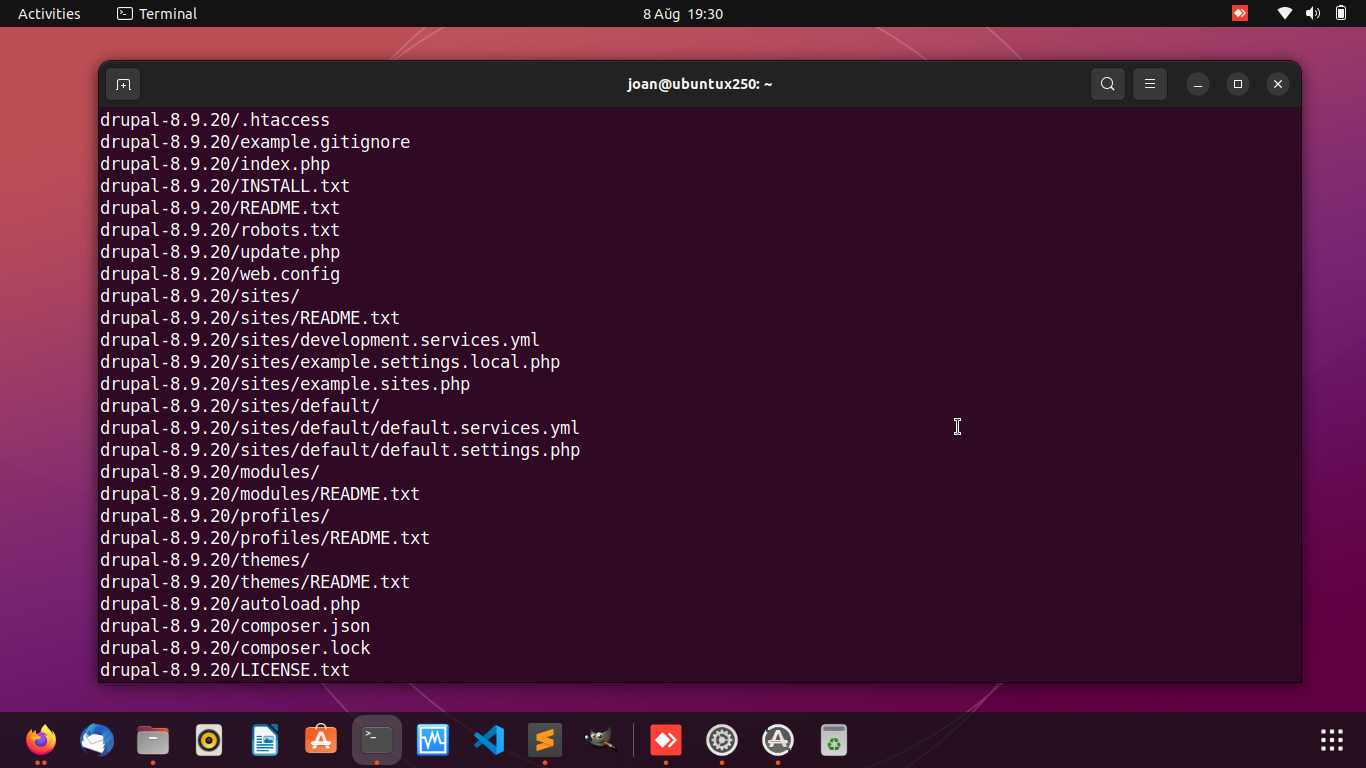Launch Rhythmbox music player

tap(209, 740)
